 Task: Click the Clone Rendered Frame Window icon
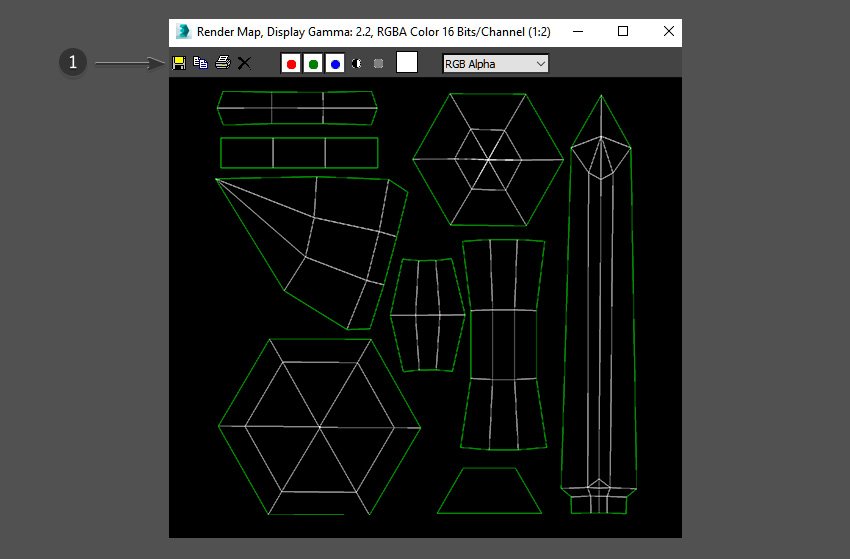[200, 63]
